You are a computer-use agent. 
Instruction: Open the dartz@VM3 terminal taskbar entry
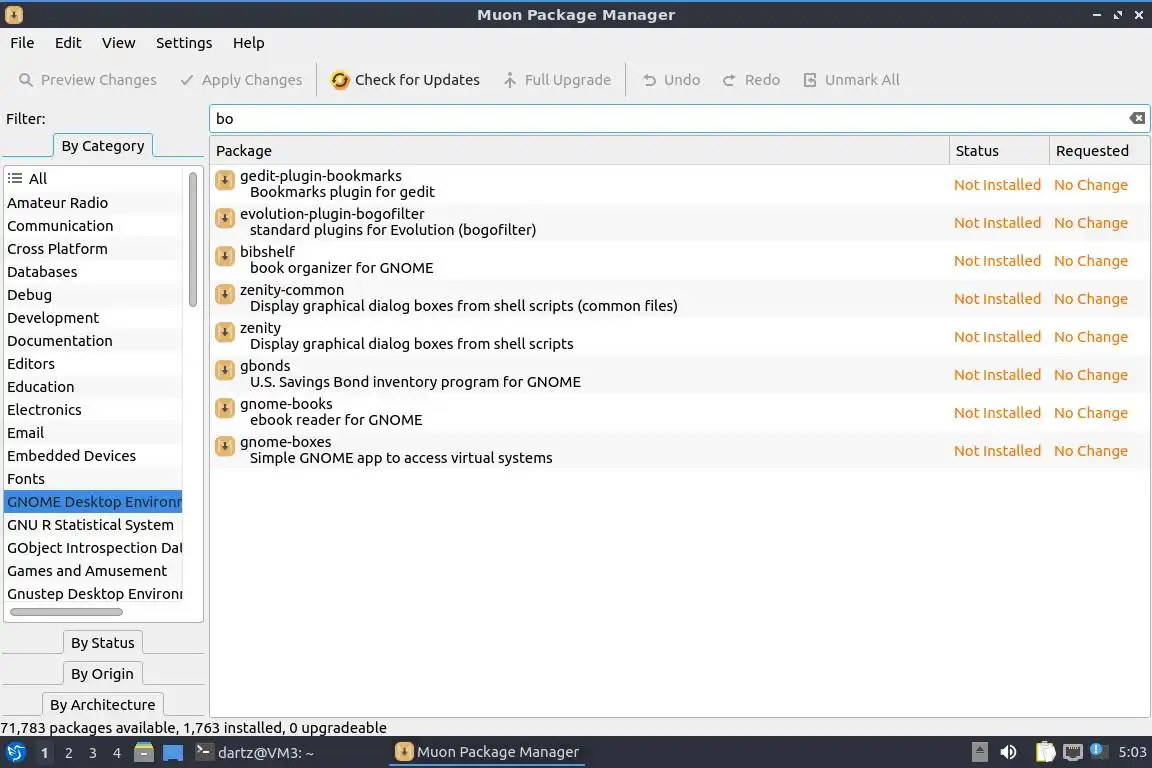(x=255, y=753)
